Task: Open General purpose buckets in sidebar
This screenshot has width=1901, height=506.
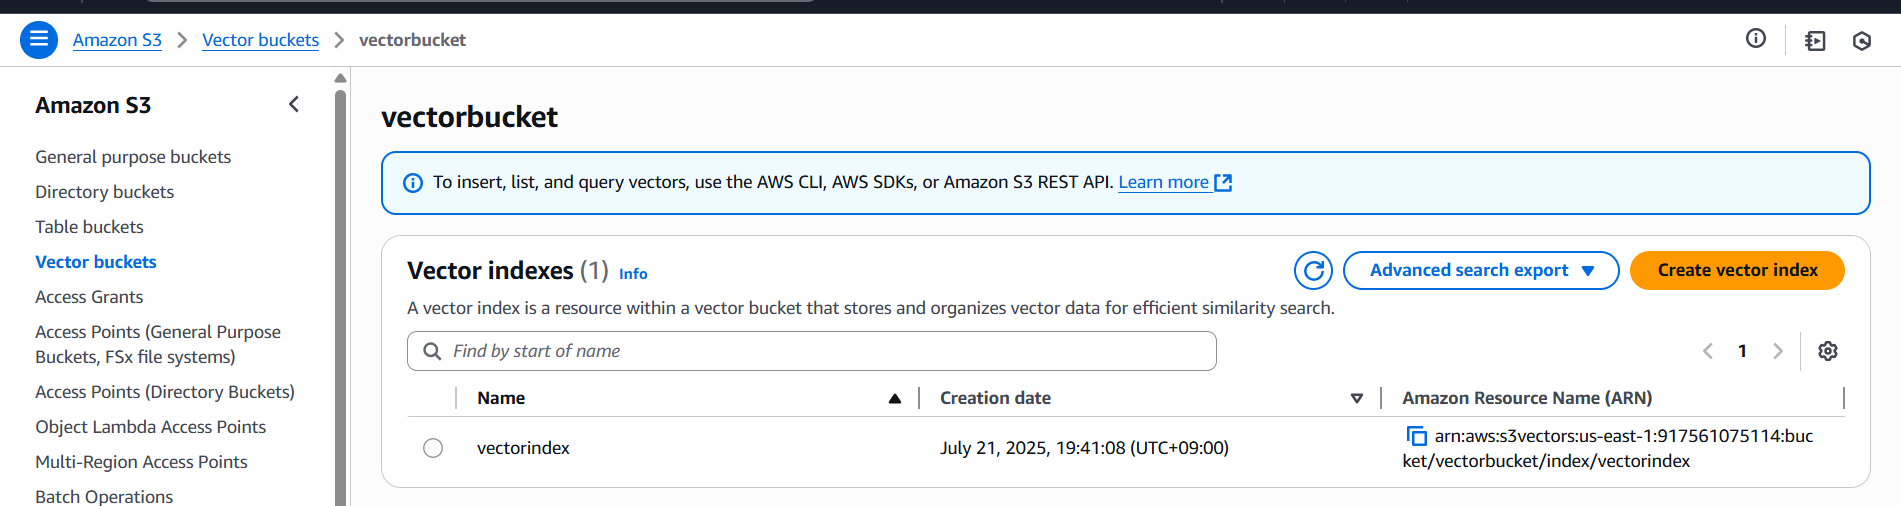Action: coord(133,157)
